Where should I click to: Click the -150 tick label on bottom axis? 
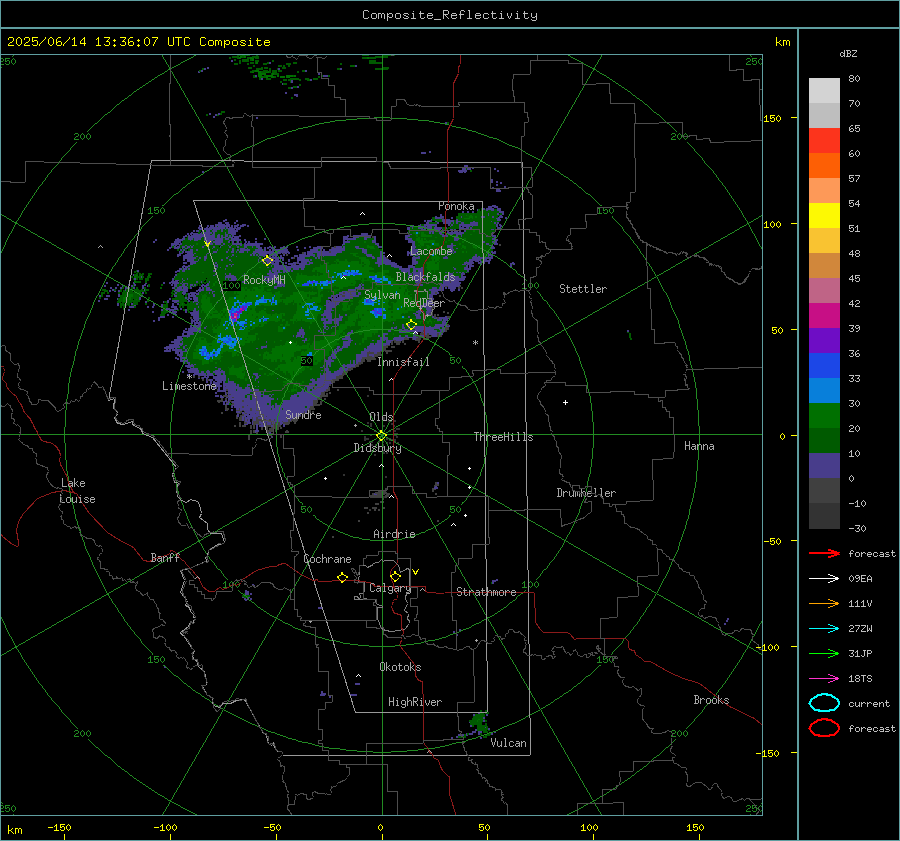point(59,827)
